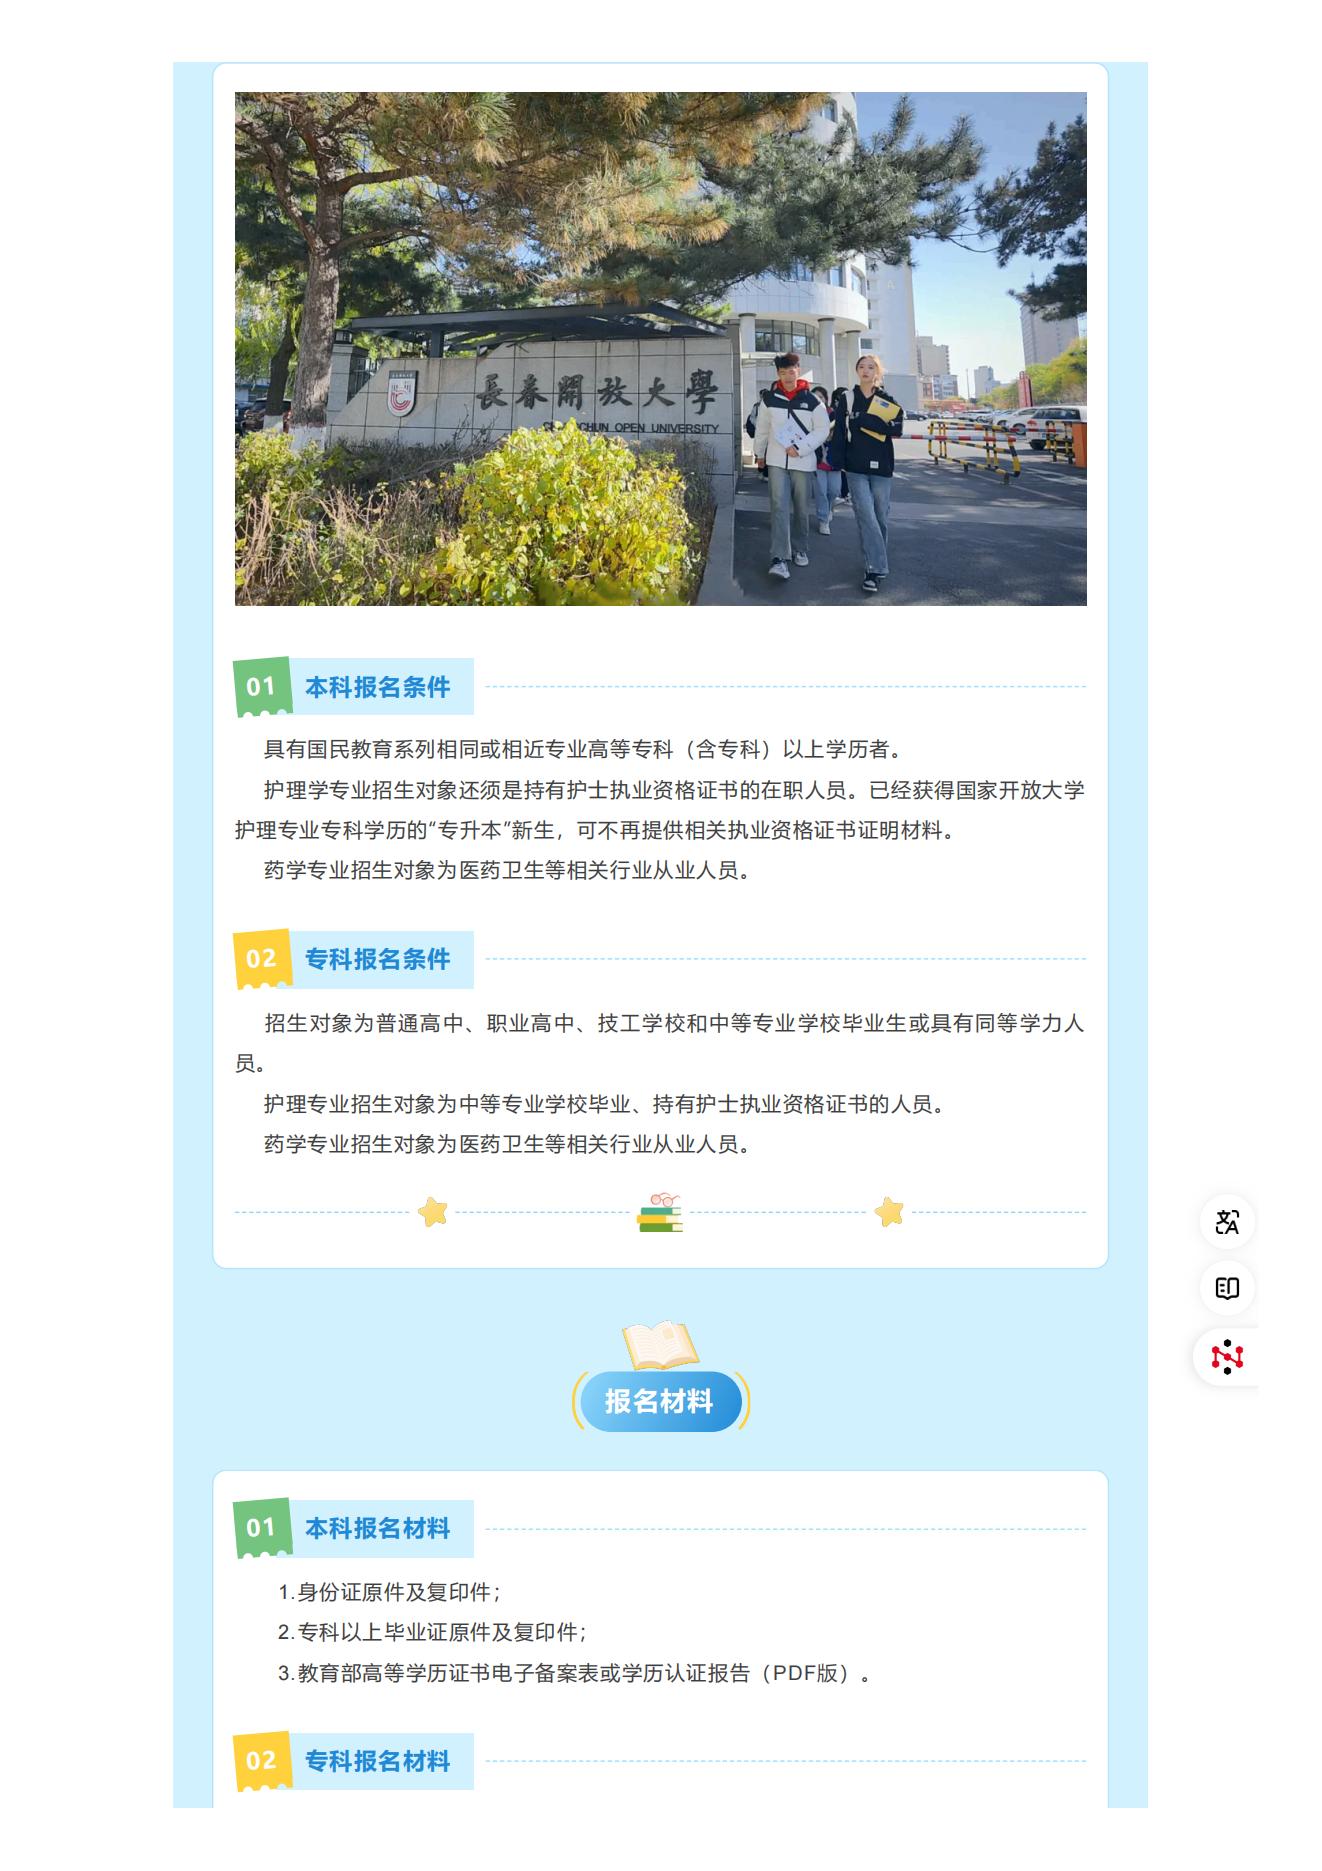Click the line 具有国民教育系列相同或相近专业高等专科

(x=583, y=749)
